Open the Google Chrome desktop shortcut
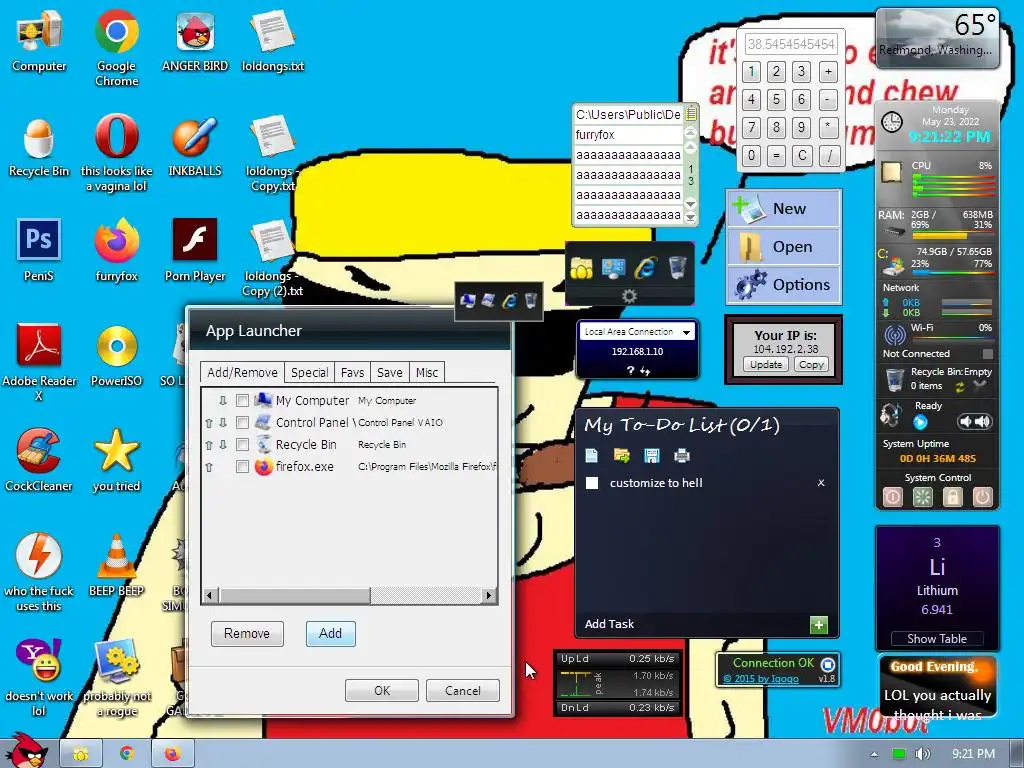Image resolution: width=1024 pixels, height=768 pixels. [116, 47]
